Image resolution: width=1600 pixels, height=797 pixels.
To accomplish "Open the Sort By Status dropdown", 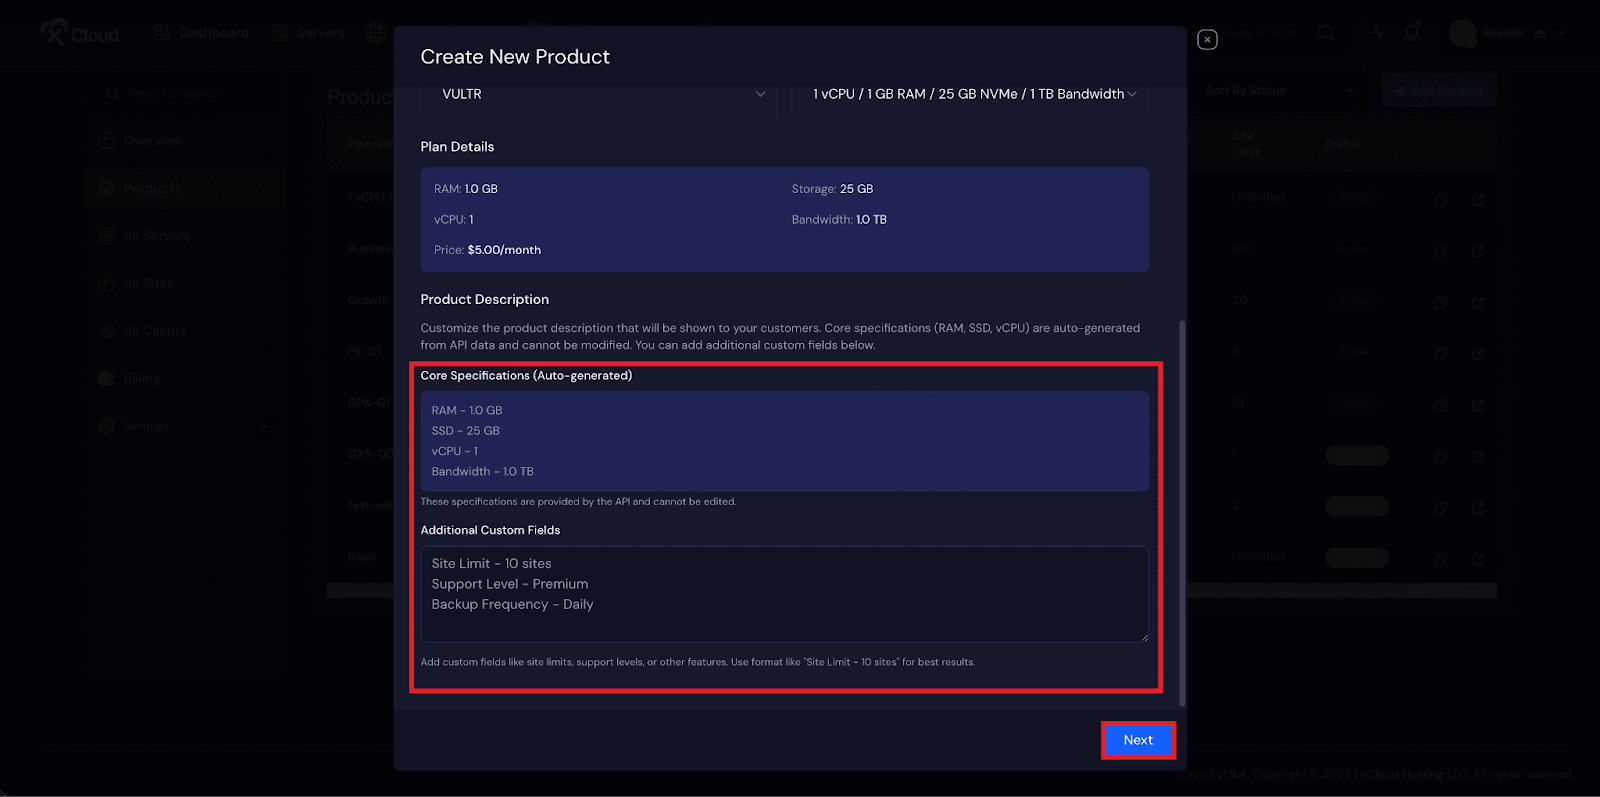I will click(1279, 90).
